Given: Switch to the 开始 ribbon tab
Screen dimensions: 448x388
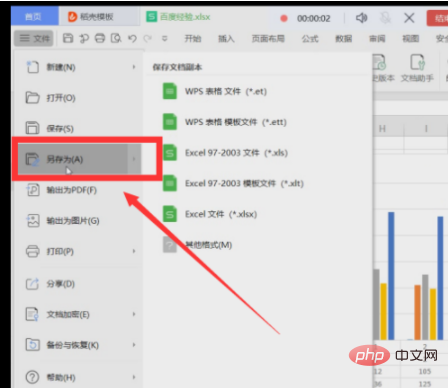Looking at the screenshot, I should coord(193,39).
